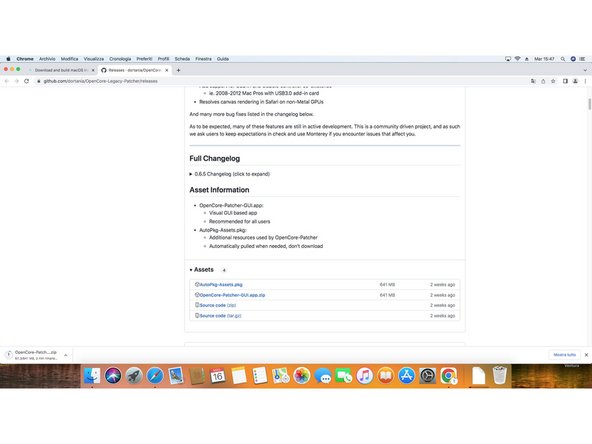
Task: Open Launchpad from the Dock
Action: point(134,376)
